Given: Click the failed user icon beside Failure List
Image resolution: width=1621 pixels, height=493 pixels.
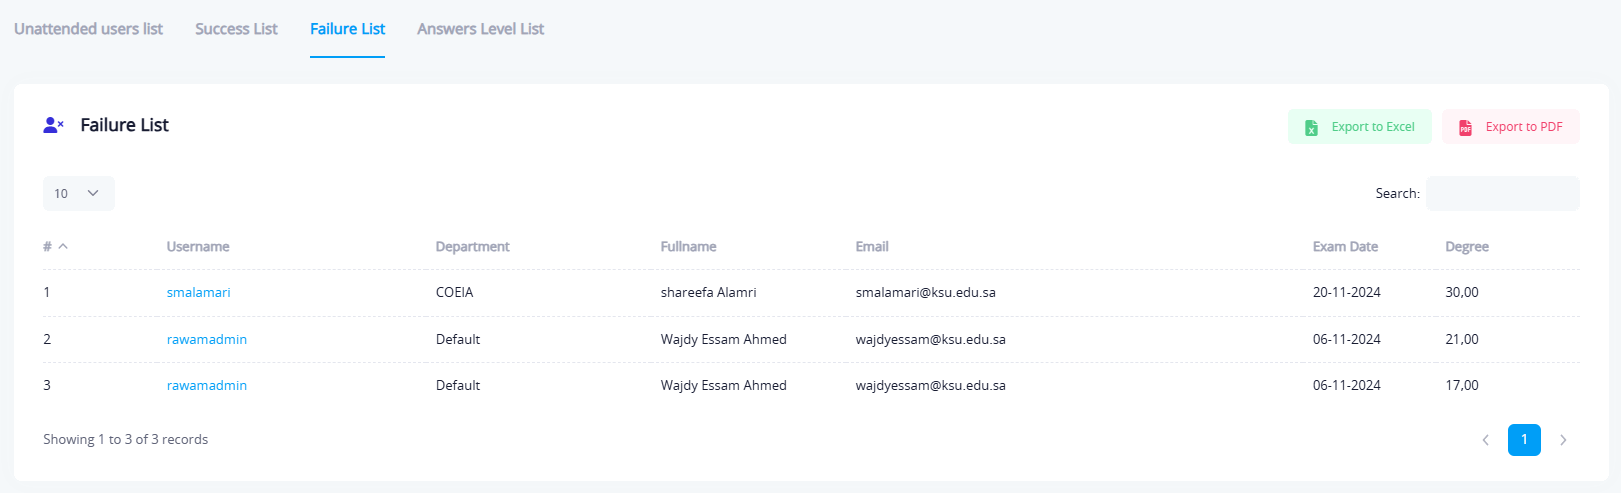Looking at the screenshot, I should click(54, 125).
